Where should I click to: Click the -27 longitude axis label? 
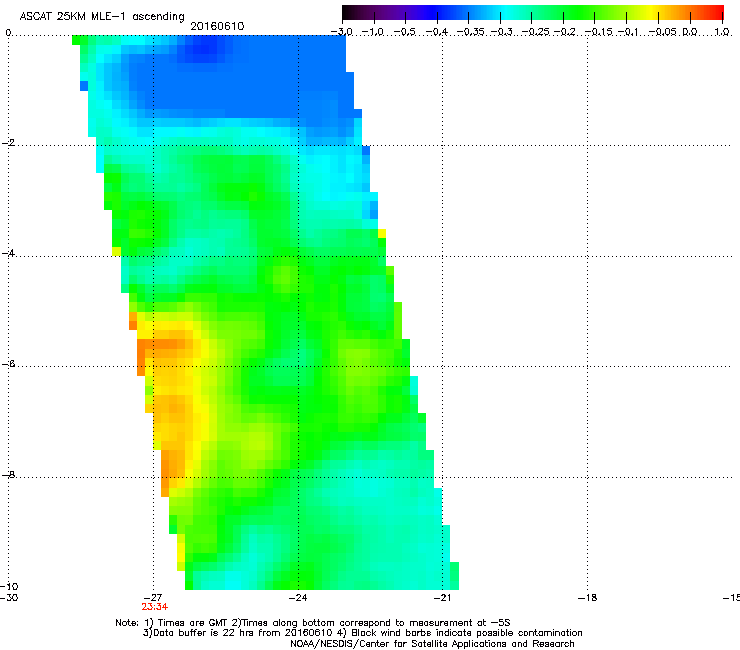(x=153, y=598)
